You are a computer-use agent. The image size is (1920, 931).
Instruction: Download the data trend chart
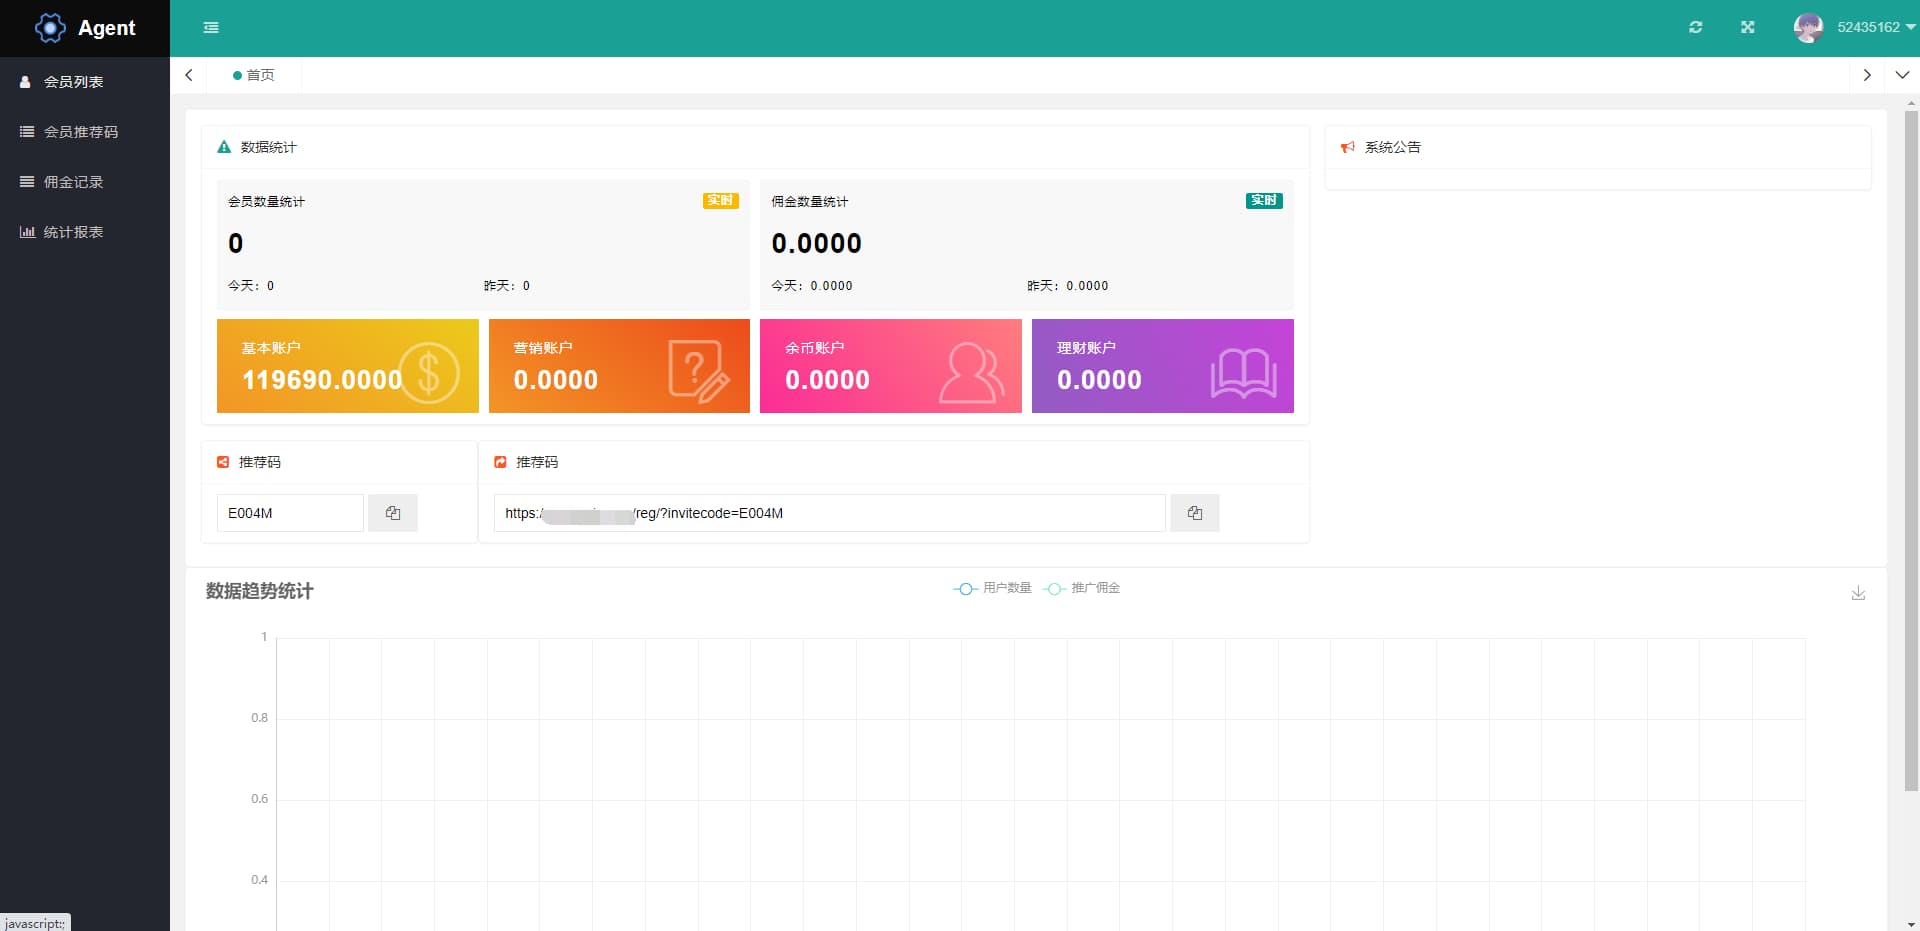point(1858,593)
